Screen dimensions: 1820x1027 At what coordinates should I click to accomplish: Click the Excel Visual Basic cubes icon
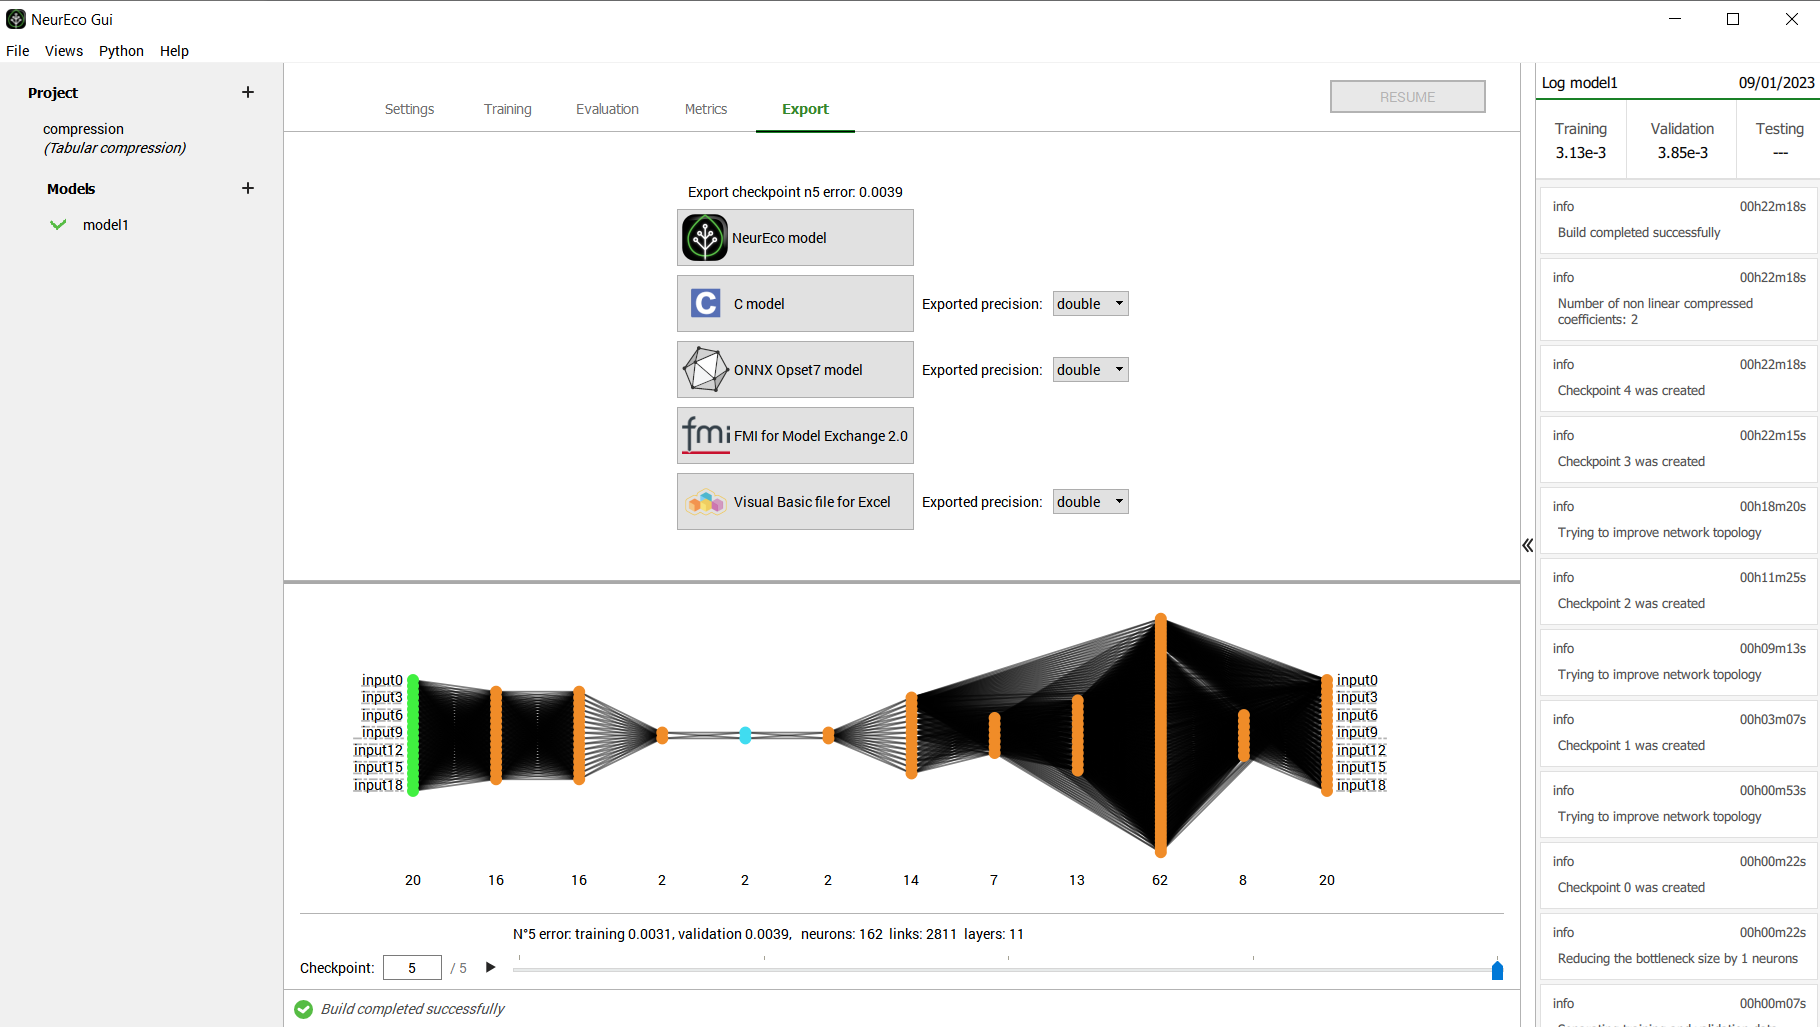tap(706, 502)
